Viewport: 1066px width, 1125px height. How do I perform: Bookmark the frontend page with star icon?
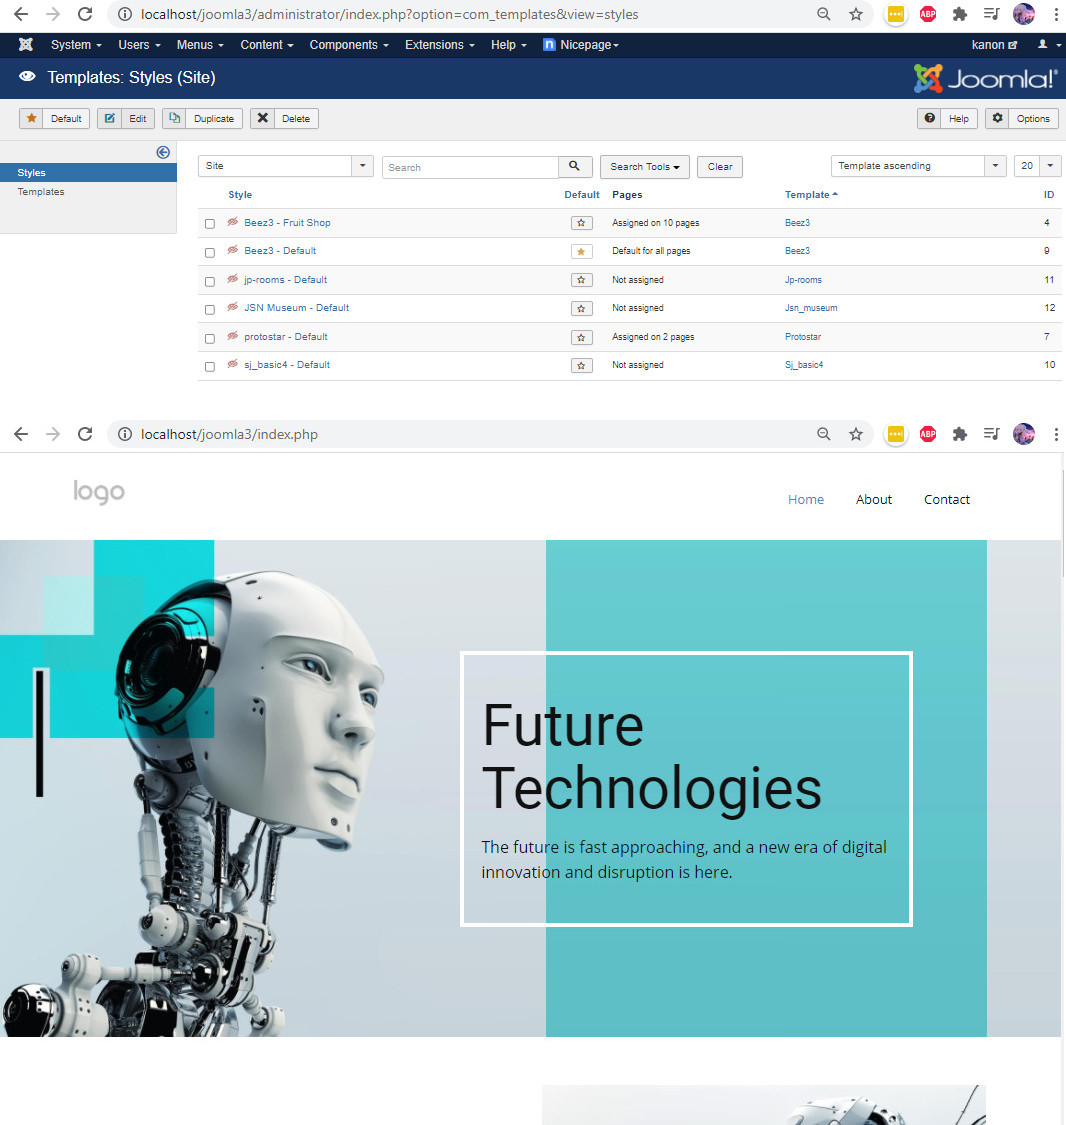[x=856, y=434]
